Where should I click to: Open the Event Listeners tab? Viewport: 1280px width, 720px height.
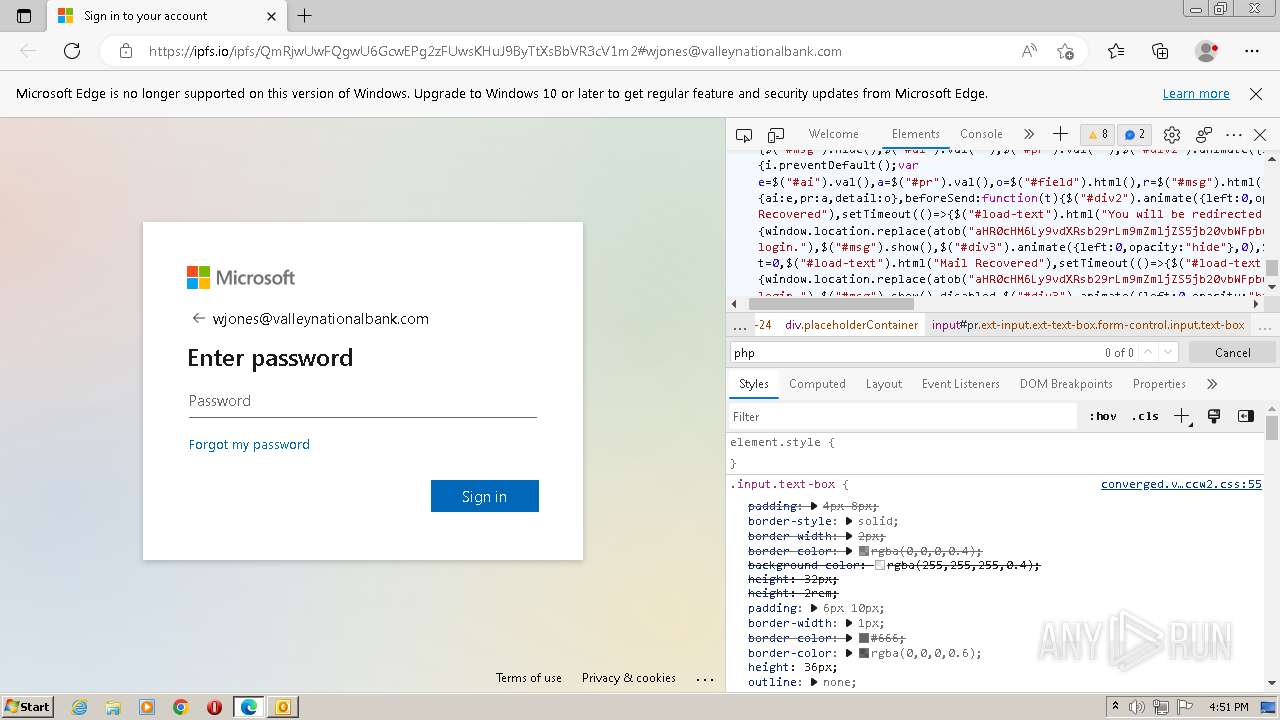[961, 384]
